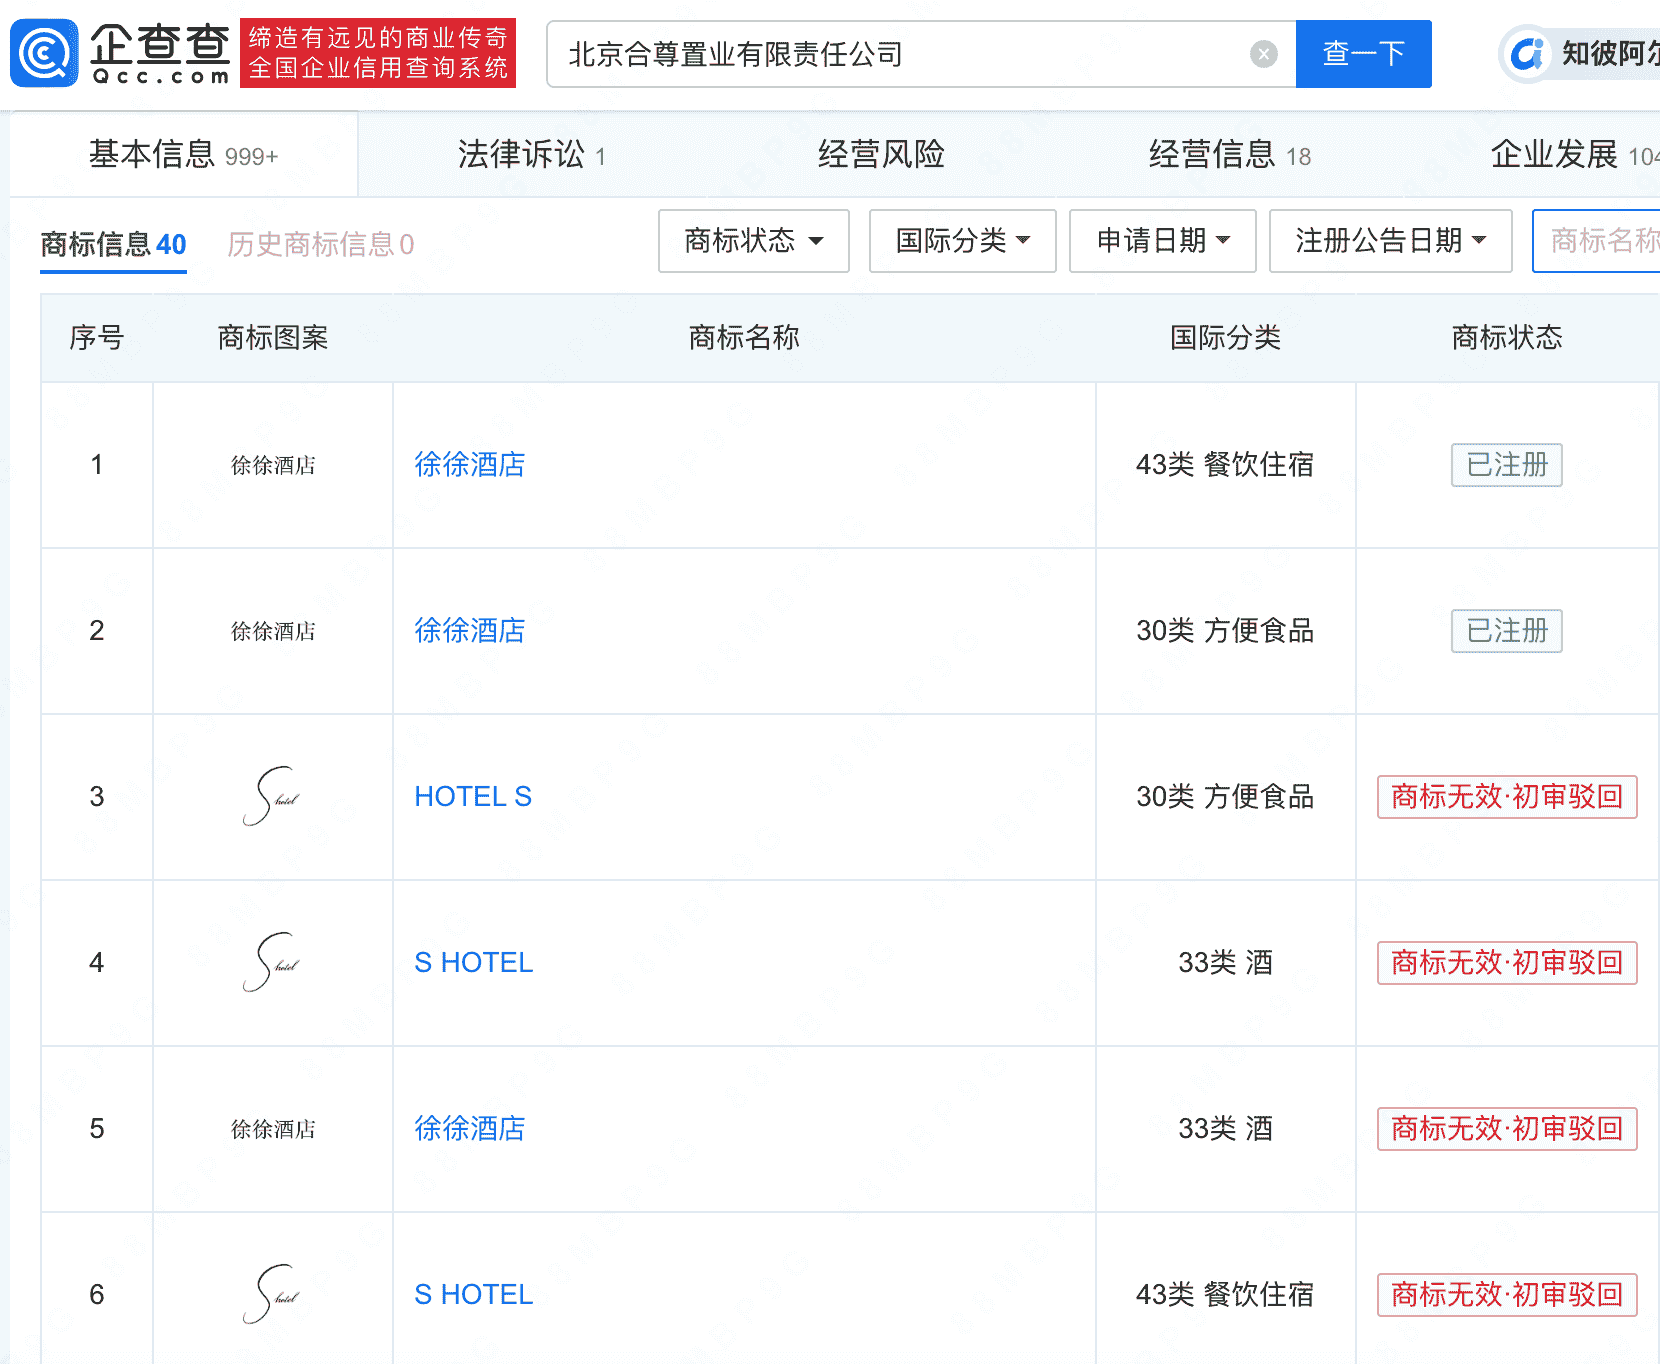This screenshot has height=1364, width=1660.
Task: Expand the 国际分类 dropdown
Action: (x=961, y=241)
